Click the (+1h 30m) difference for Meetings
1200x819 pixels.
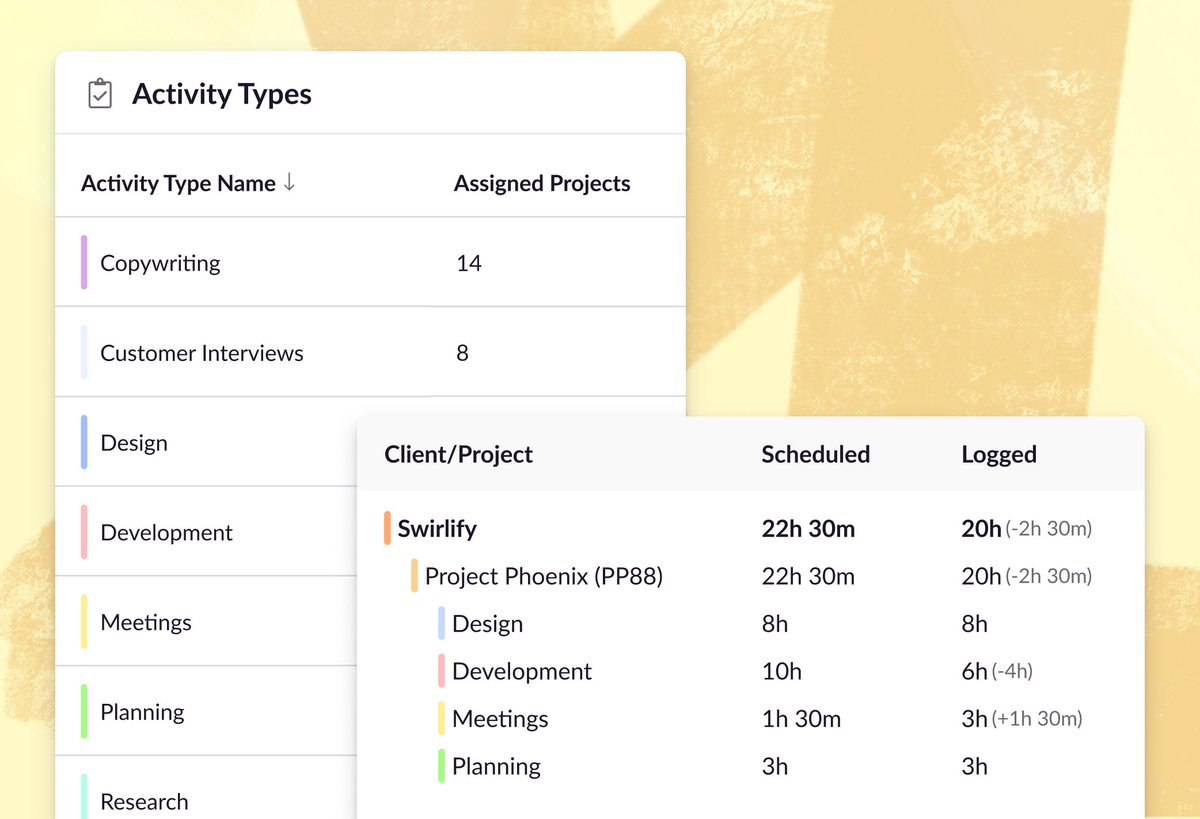point(1037,719)
